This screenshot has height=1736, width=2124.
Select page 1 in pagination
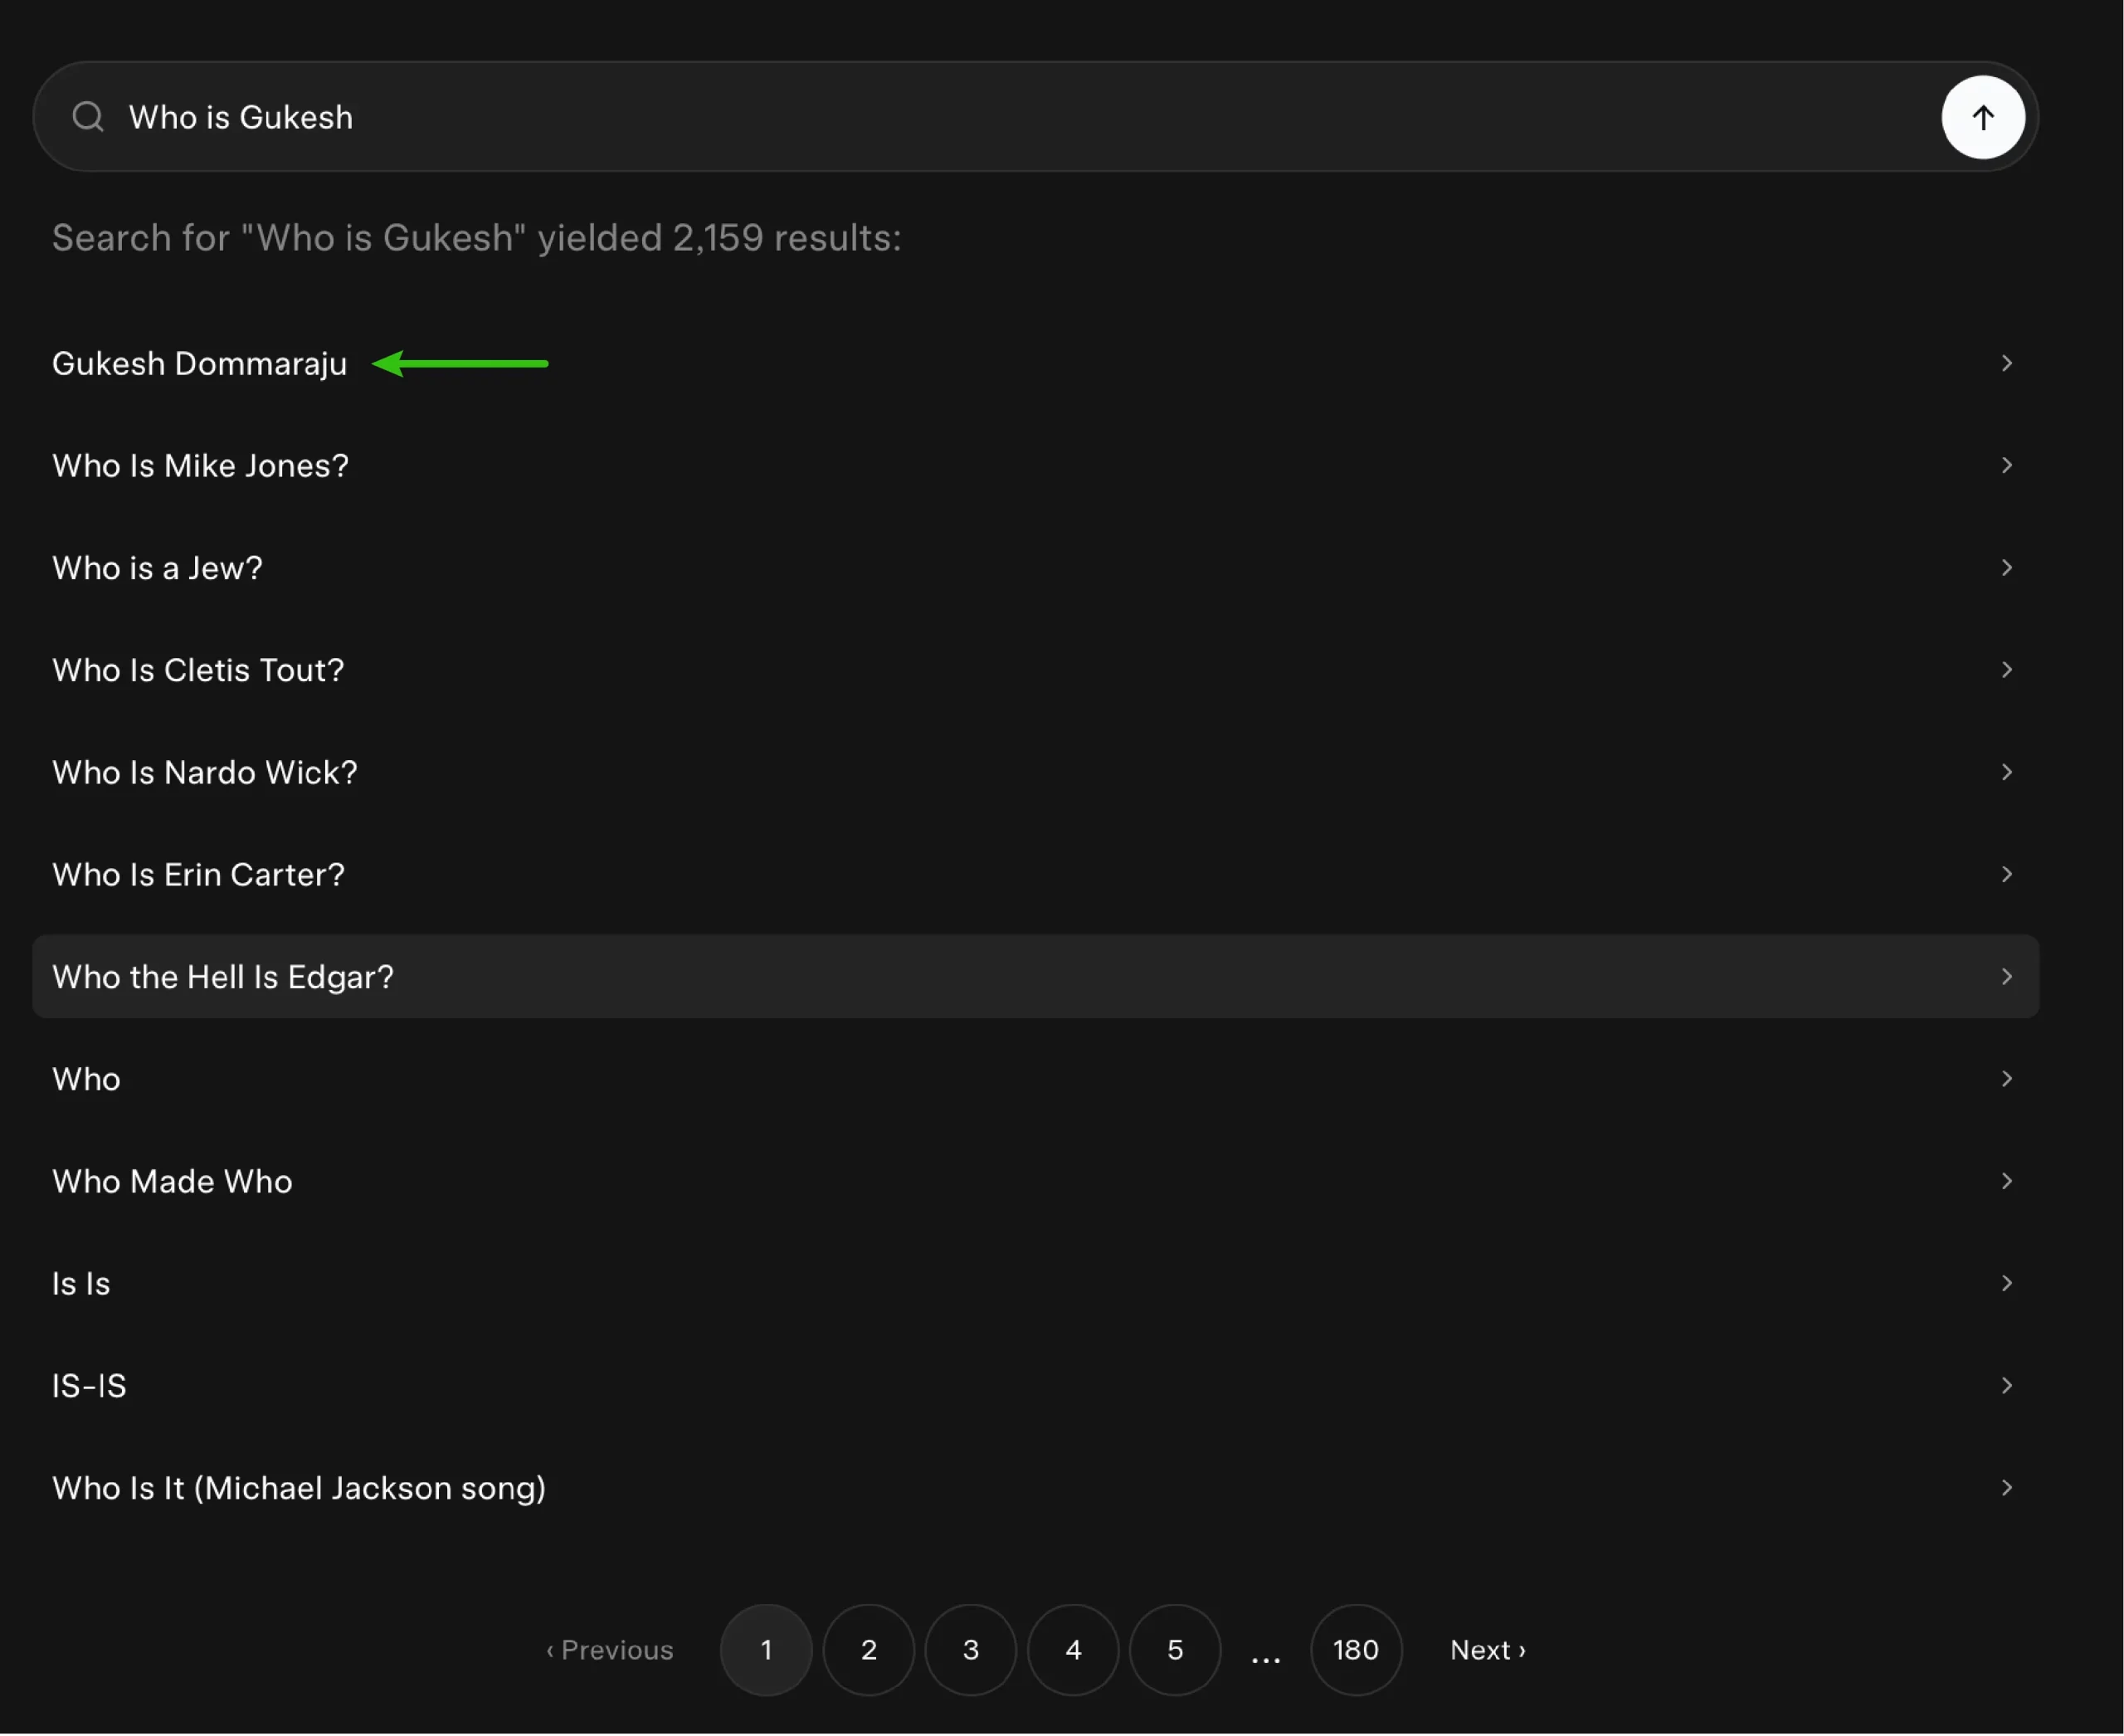click(x=766, y=1650)
